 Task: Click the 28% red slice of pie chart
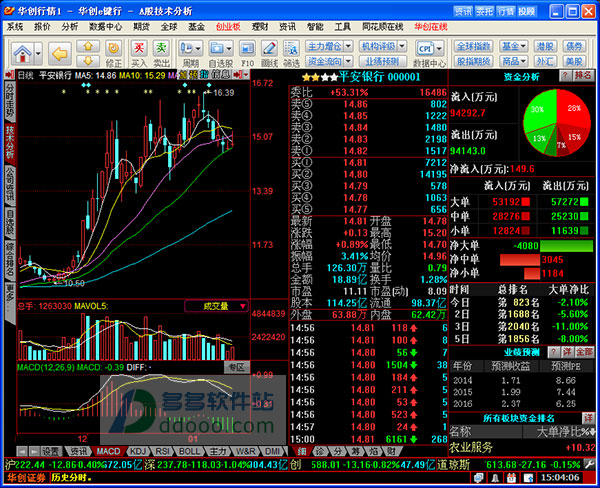point(573,109)
